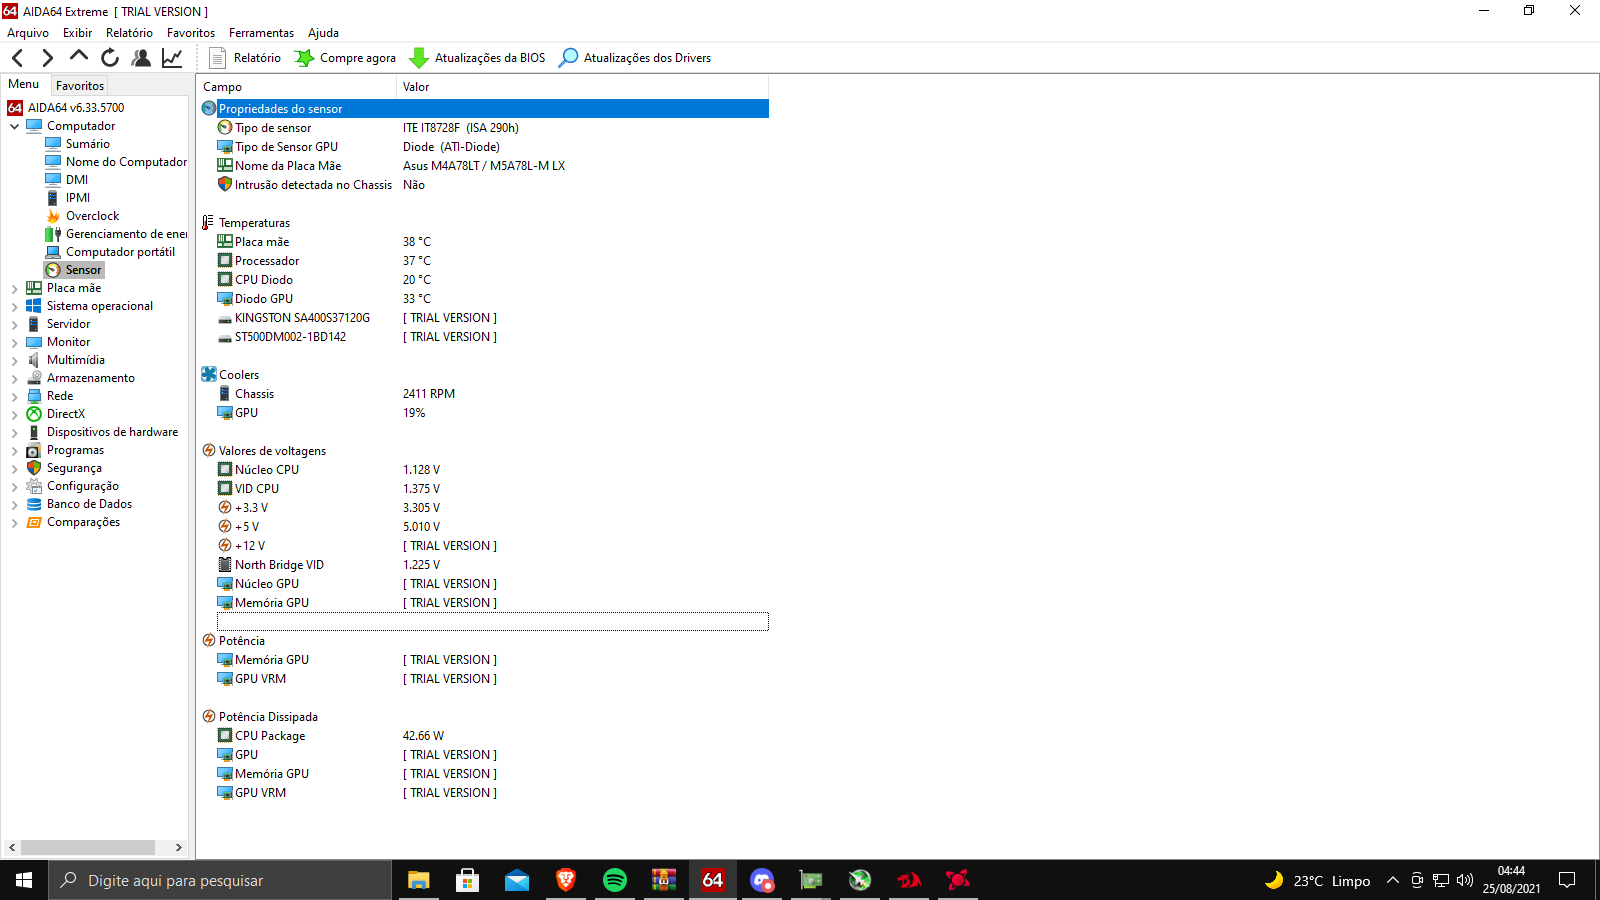Open the Arquivo menu

click(x=28, y=33)
